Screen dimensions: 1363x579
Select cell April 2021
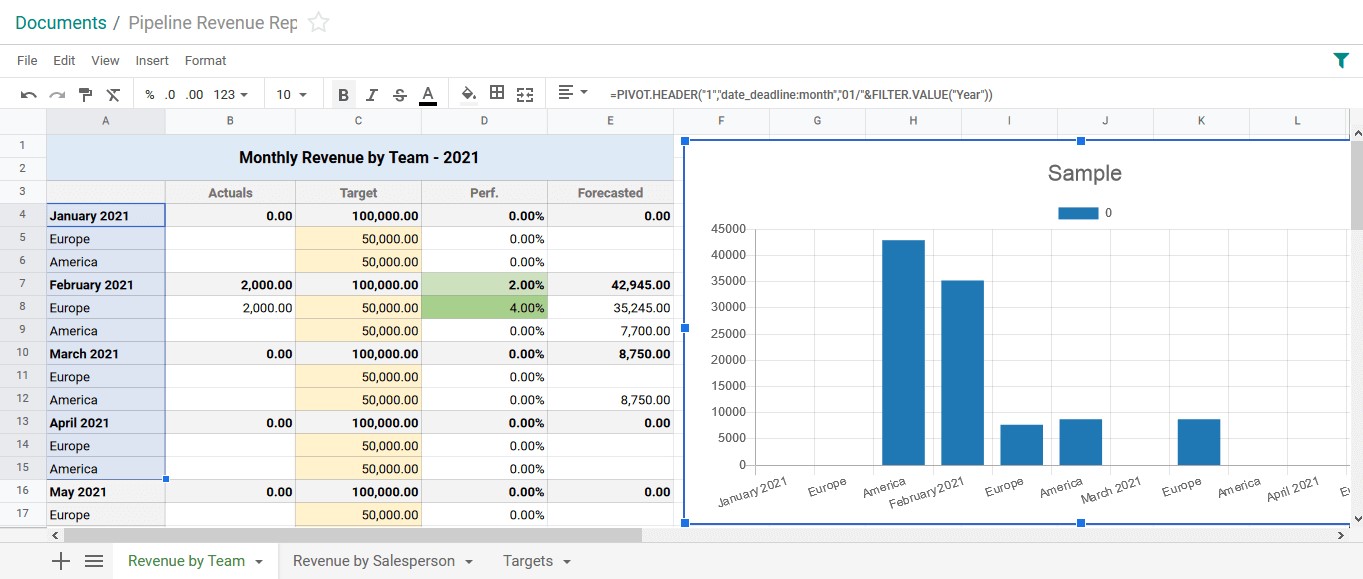[x=106, y=423]
